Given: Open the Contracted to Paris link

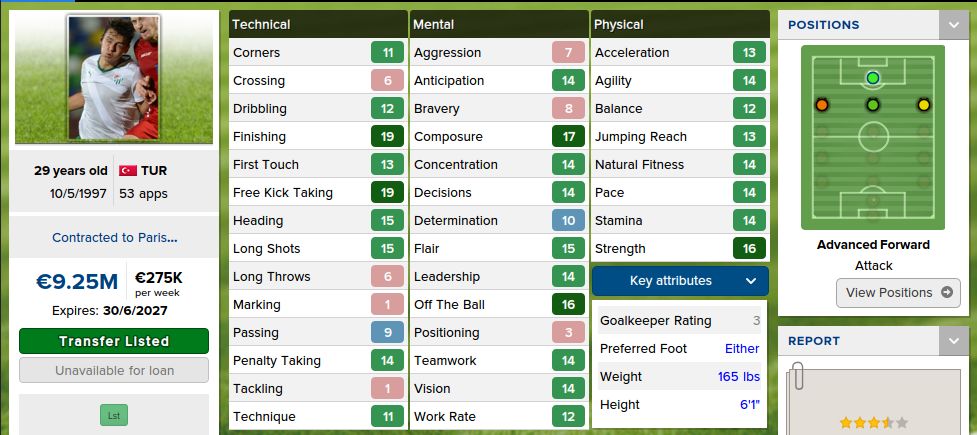Looking at the screenshot, I should (114, 238).
